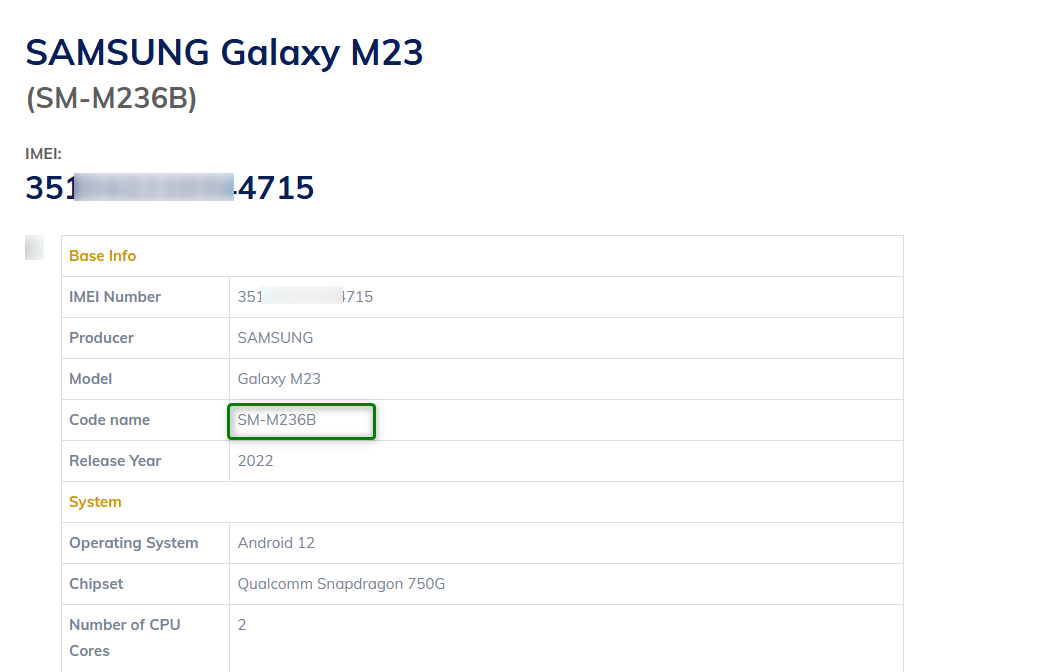Click the (SM-M236B) subtitle below the title
1043x672 pixels.
(111, 99)
